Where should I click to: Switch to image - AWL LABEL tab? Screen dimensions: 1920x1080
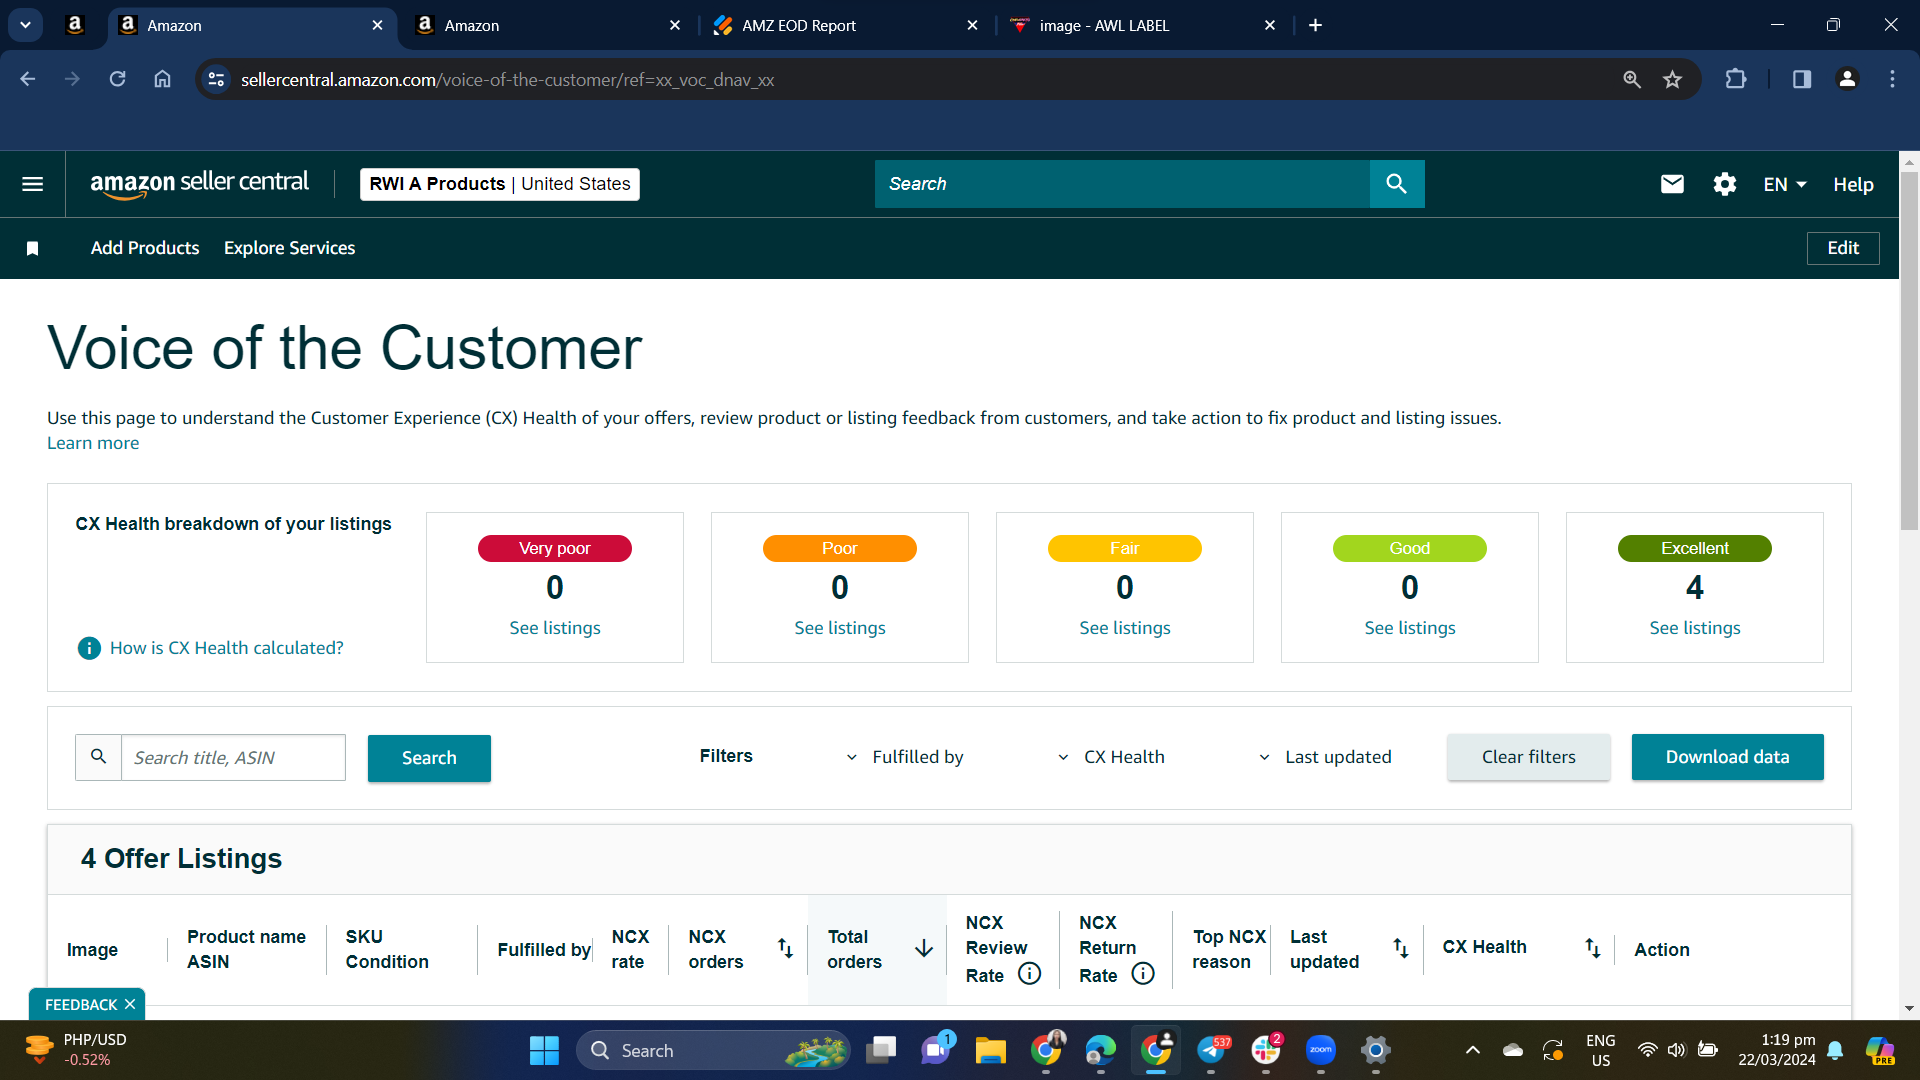(x=1142, y=25)
